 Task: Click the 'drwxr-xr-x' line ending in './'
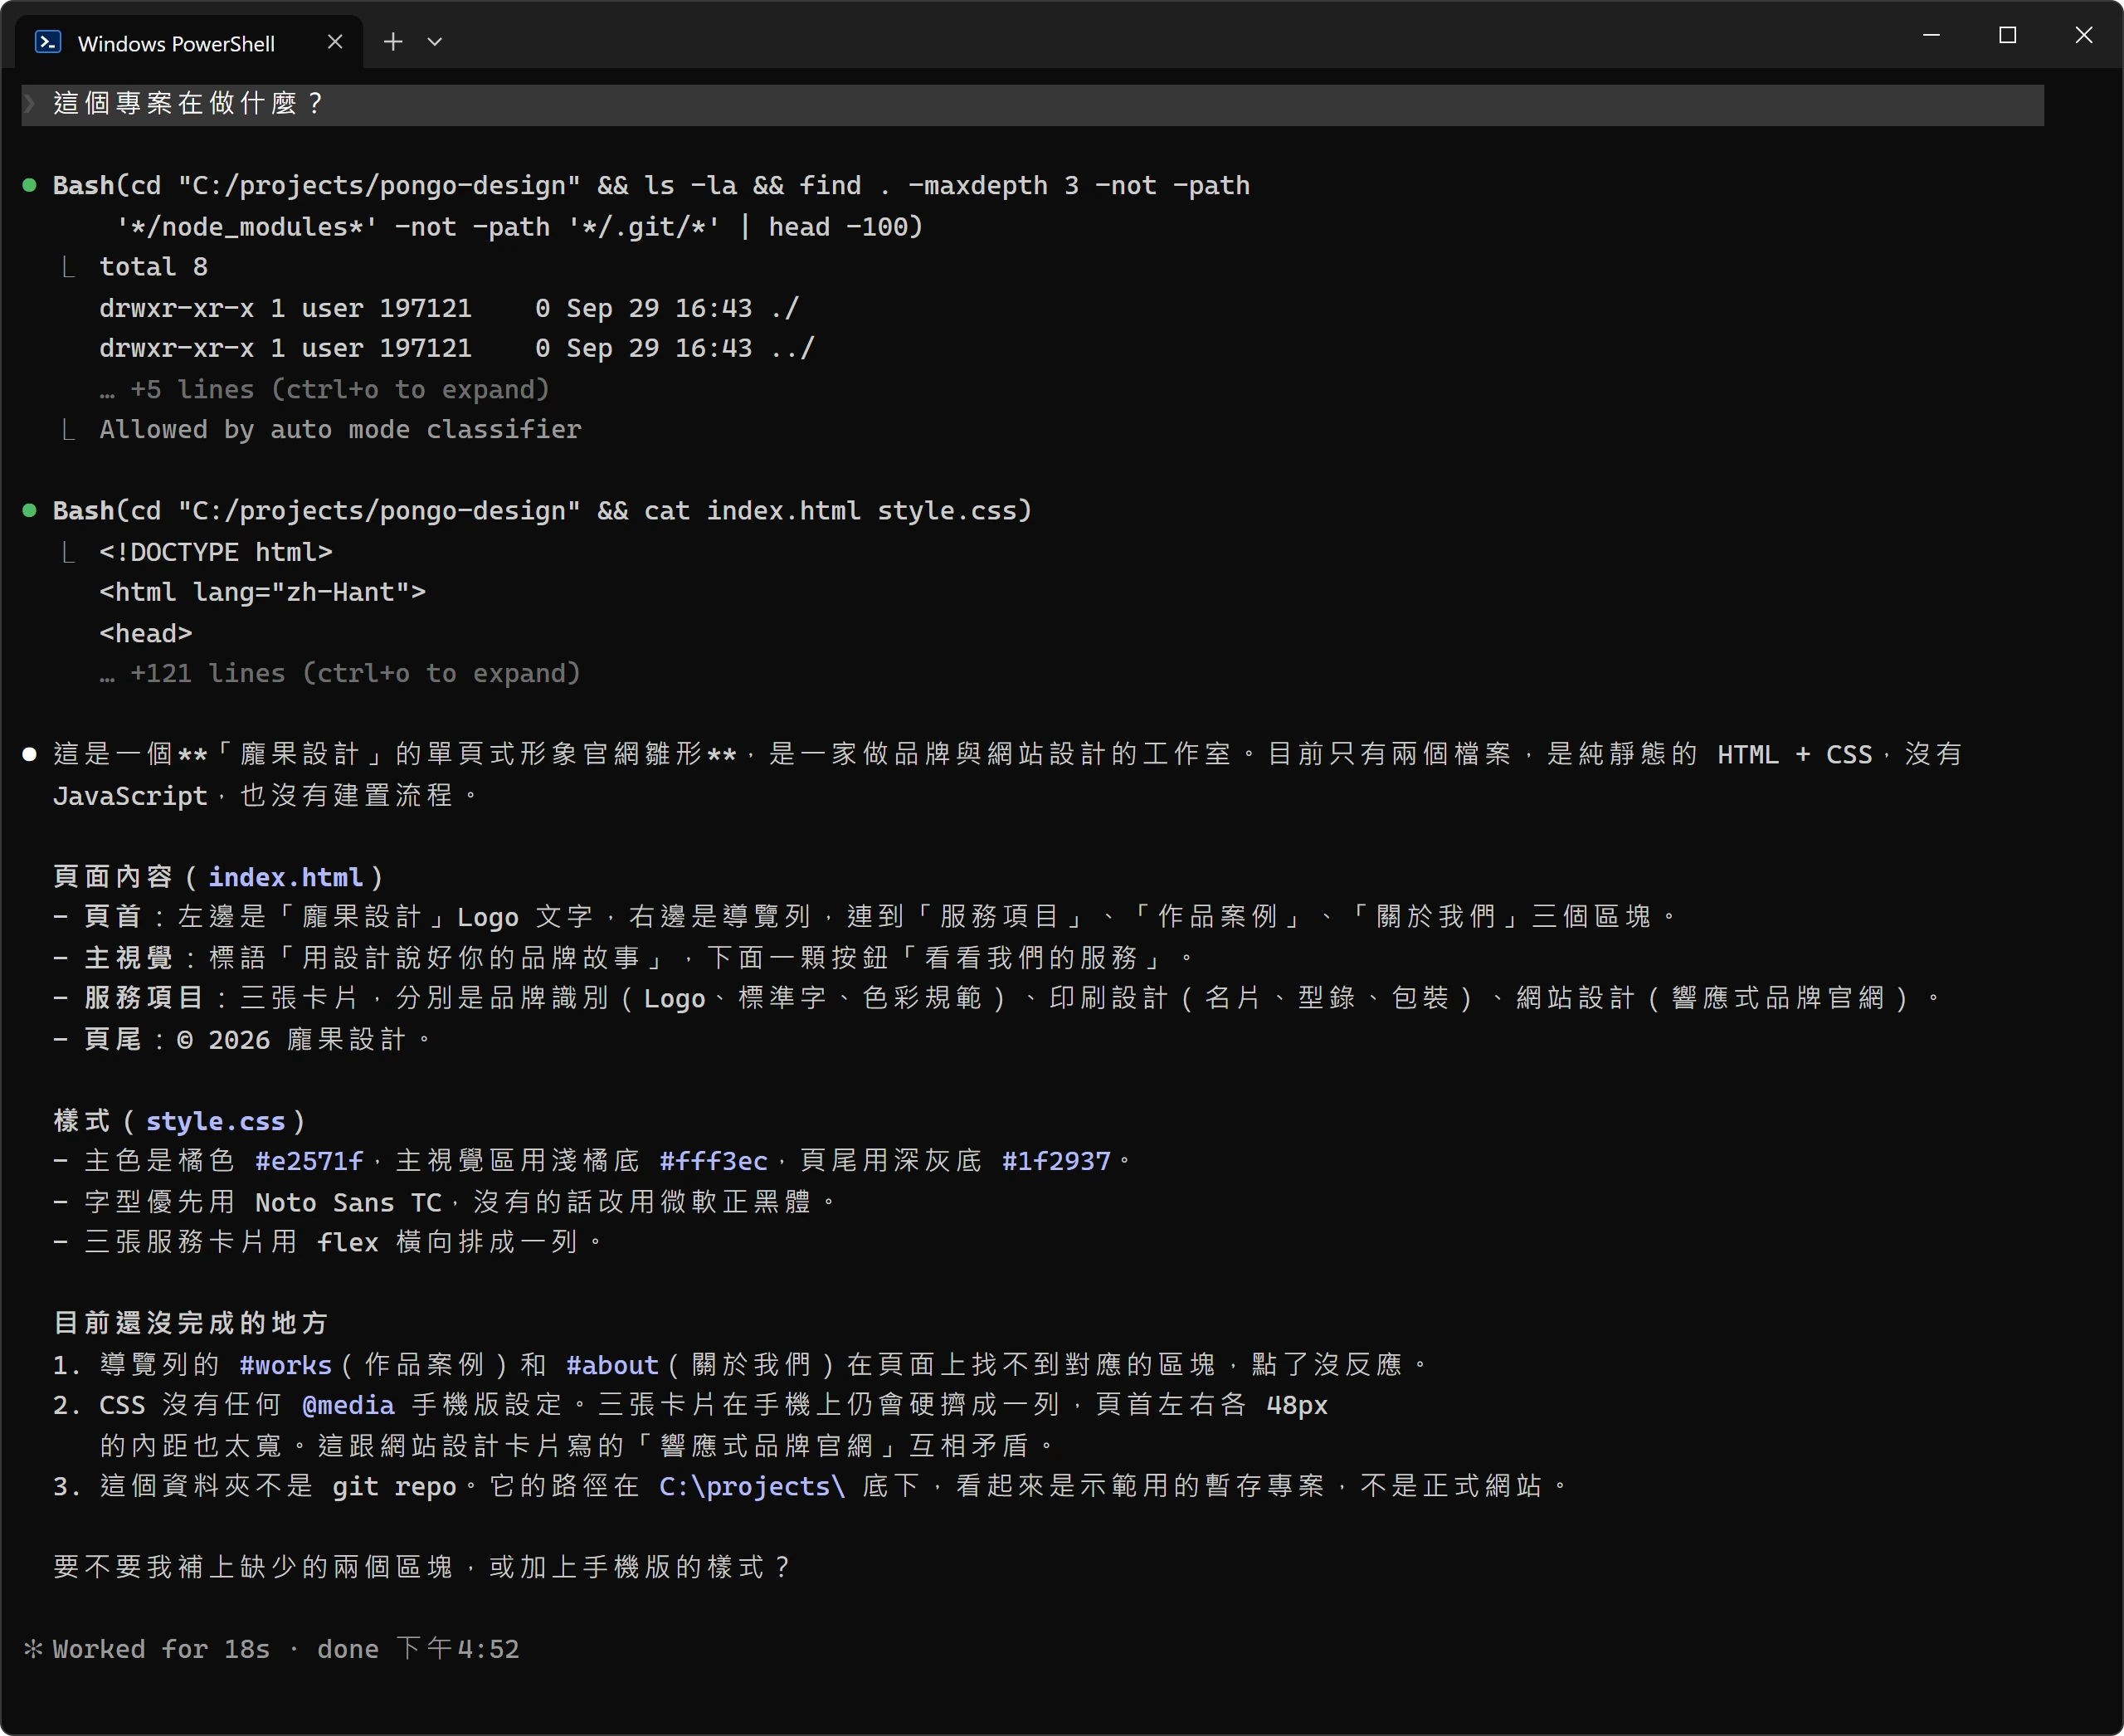click(x=449, y=308)
